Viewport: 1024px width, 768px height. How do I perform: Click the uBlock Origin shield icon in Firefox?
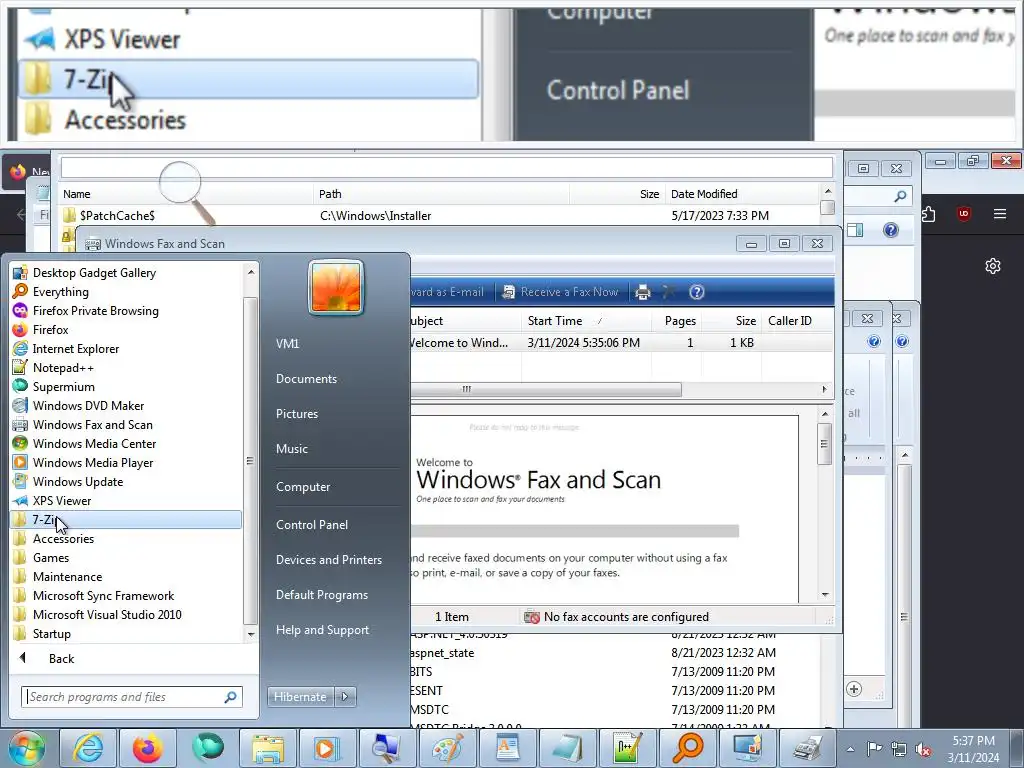[x=964, y=214]
